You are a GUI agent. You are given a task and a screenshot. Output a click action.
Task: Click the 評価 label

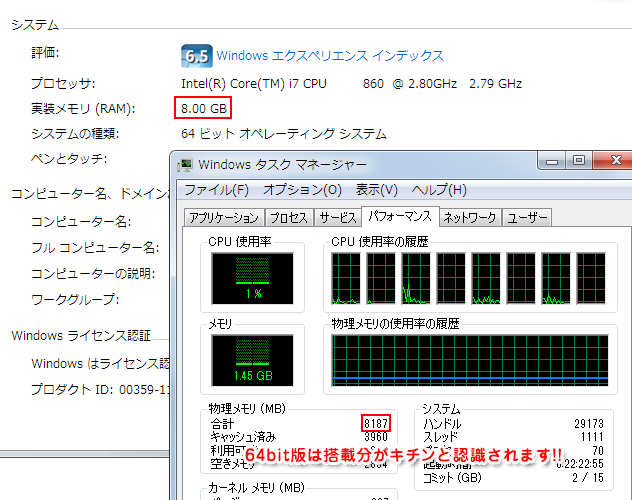pos(45,52)
